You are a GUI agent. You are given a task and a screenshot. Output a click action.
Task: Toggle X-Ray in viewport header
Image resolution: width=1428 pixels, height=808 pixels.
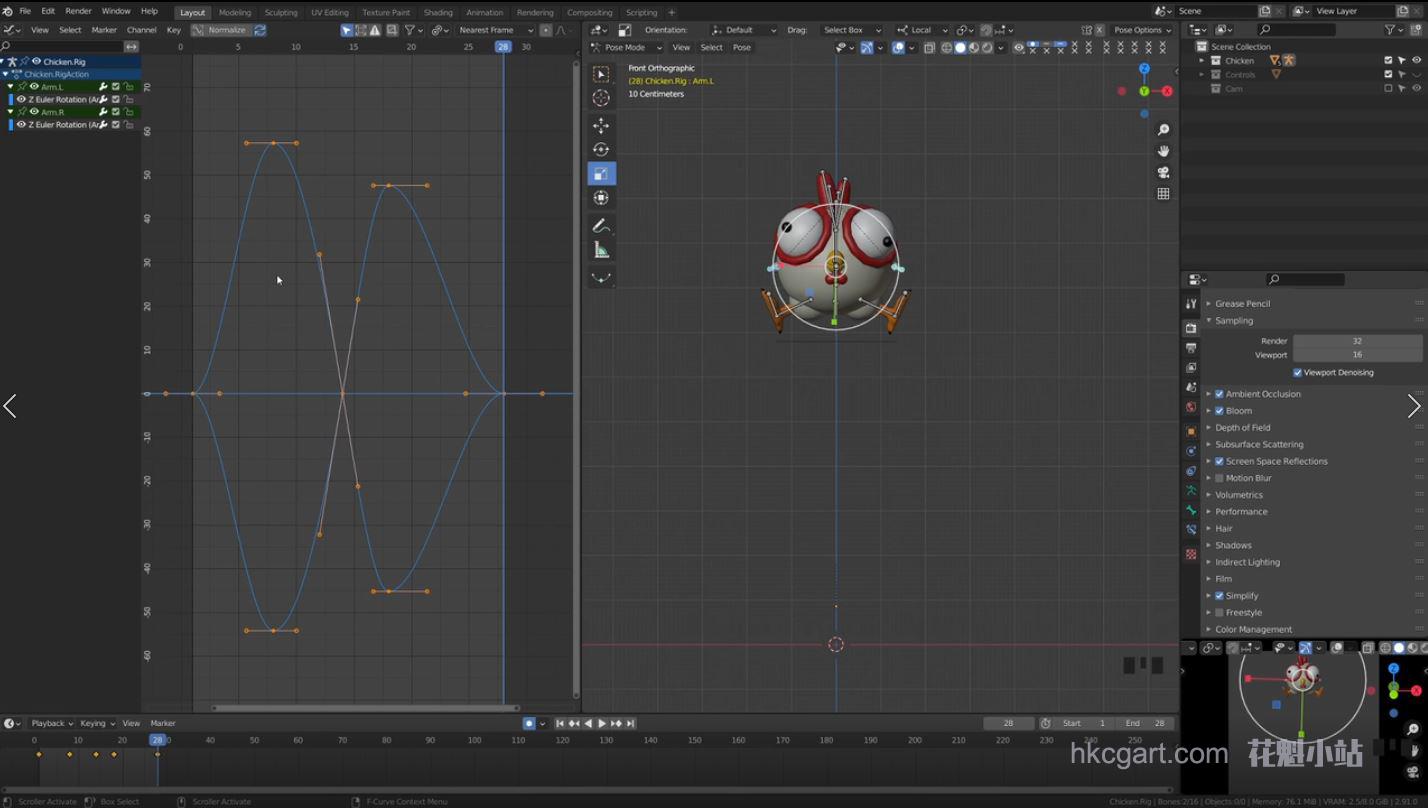tap(931, 47)
